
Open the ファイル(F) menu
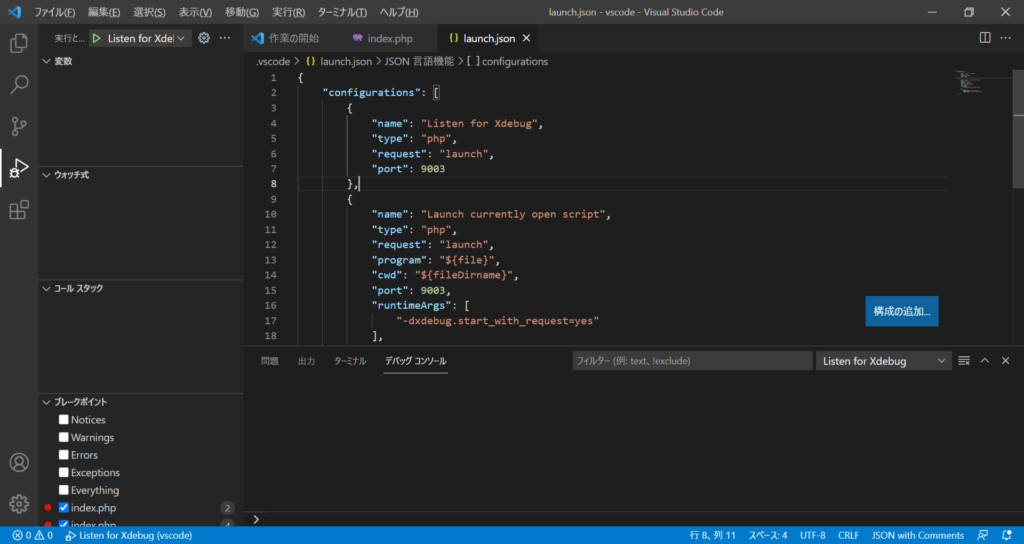pos(54,12)
